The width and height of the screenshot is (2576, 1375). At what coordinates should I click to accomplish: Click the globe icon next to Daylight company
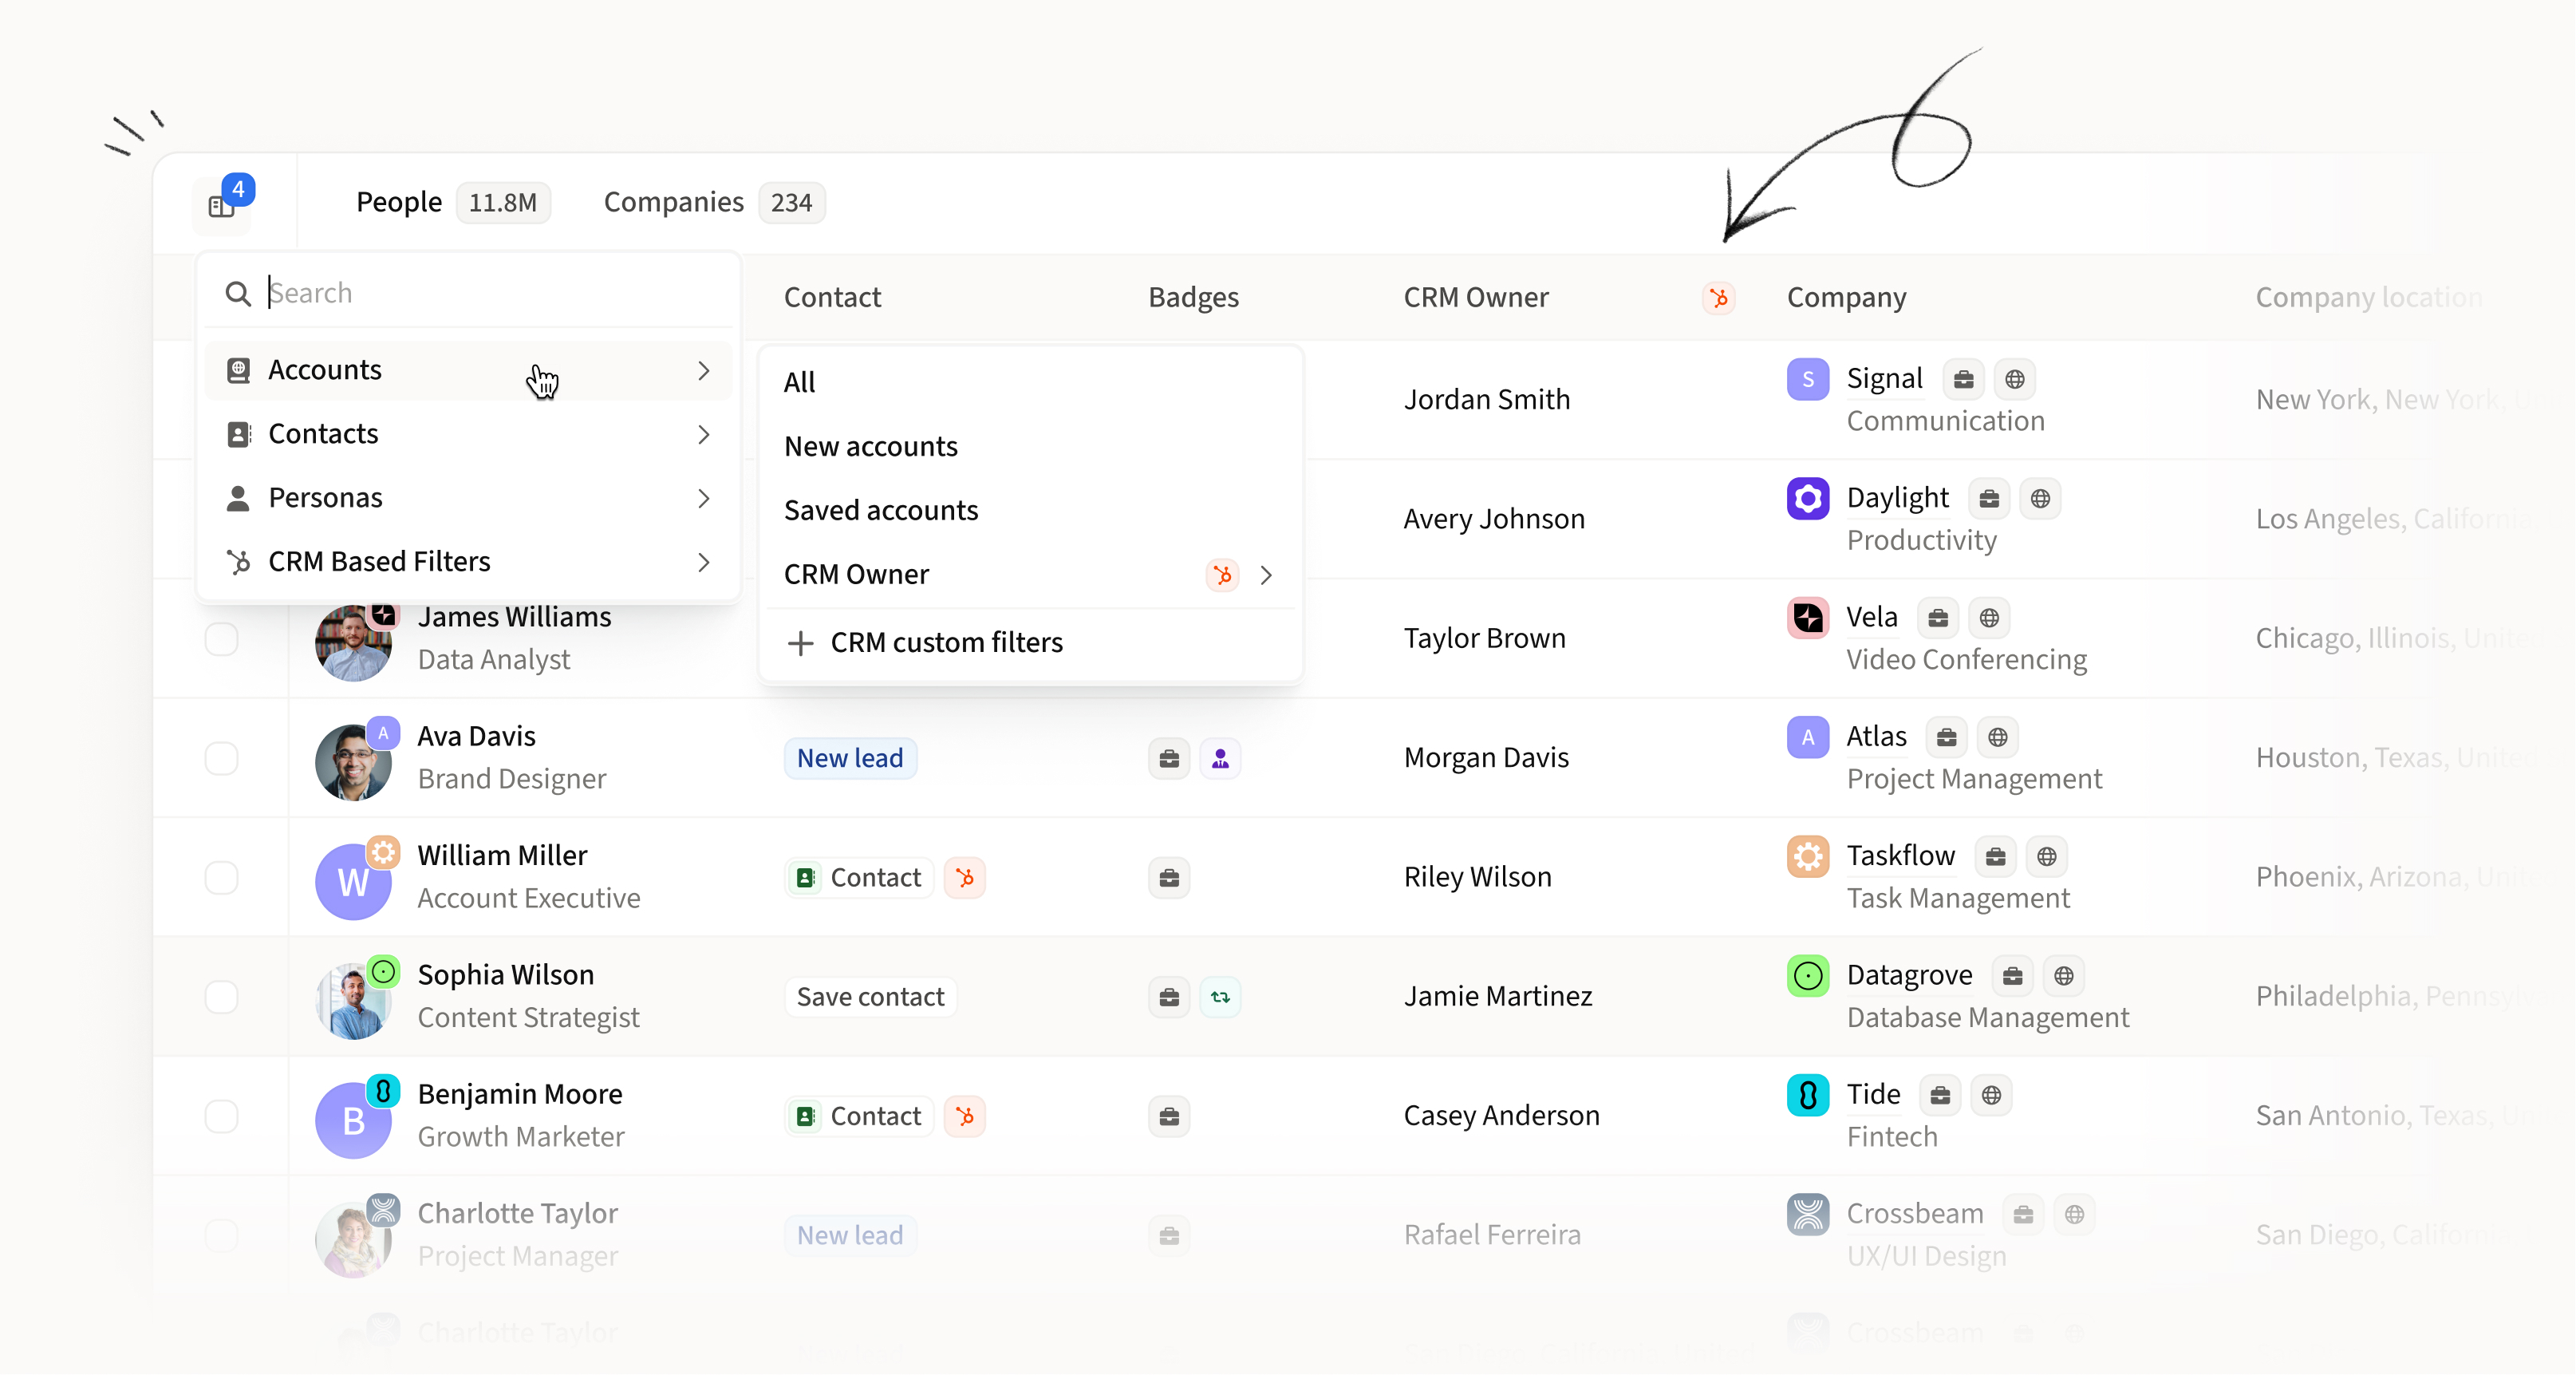(x=2041, y=498)
